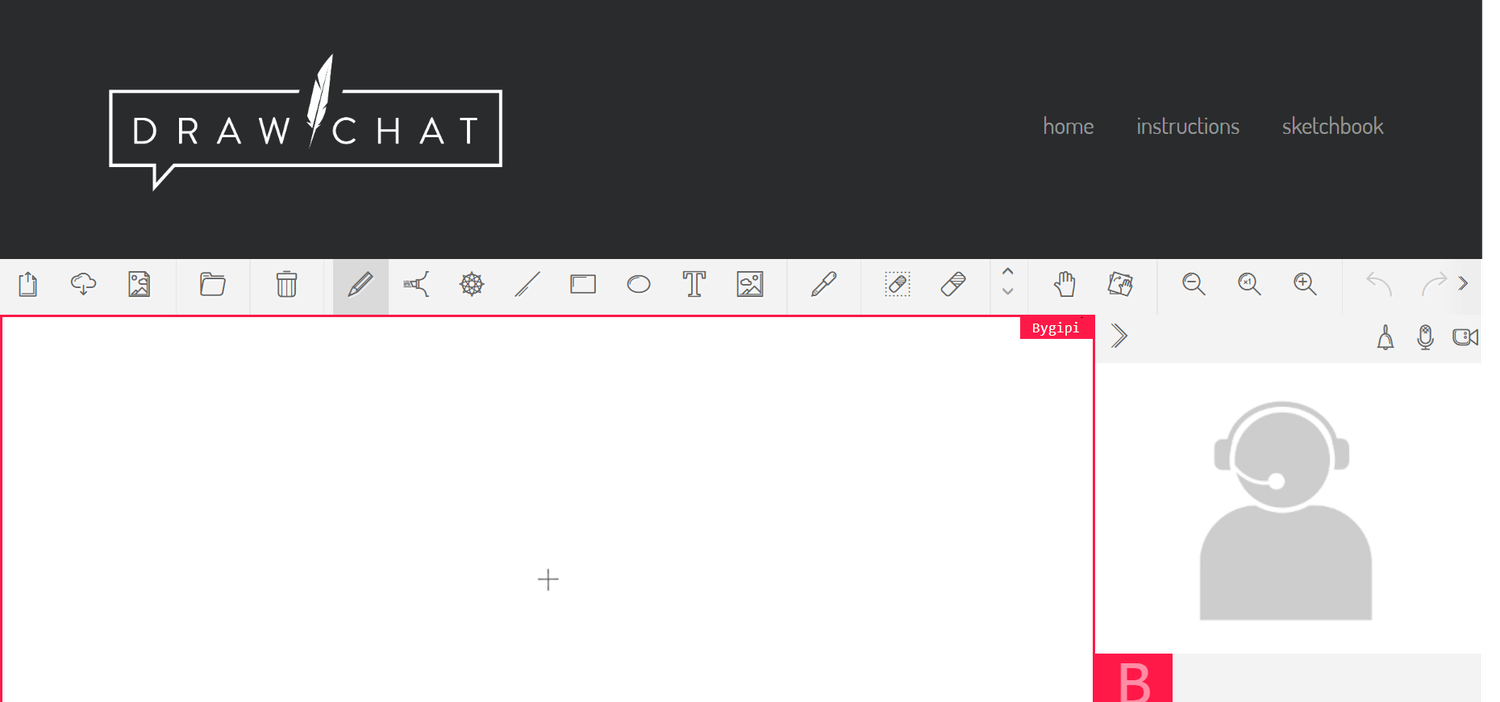
Task: Mute the microphone
Action: 1424,336
